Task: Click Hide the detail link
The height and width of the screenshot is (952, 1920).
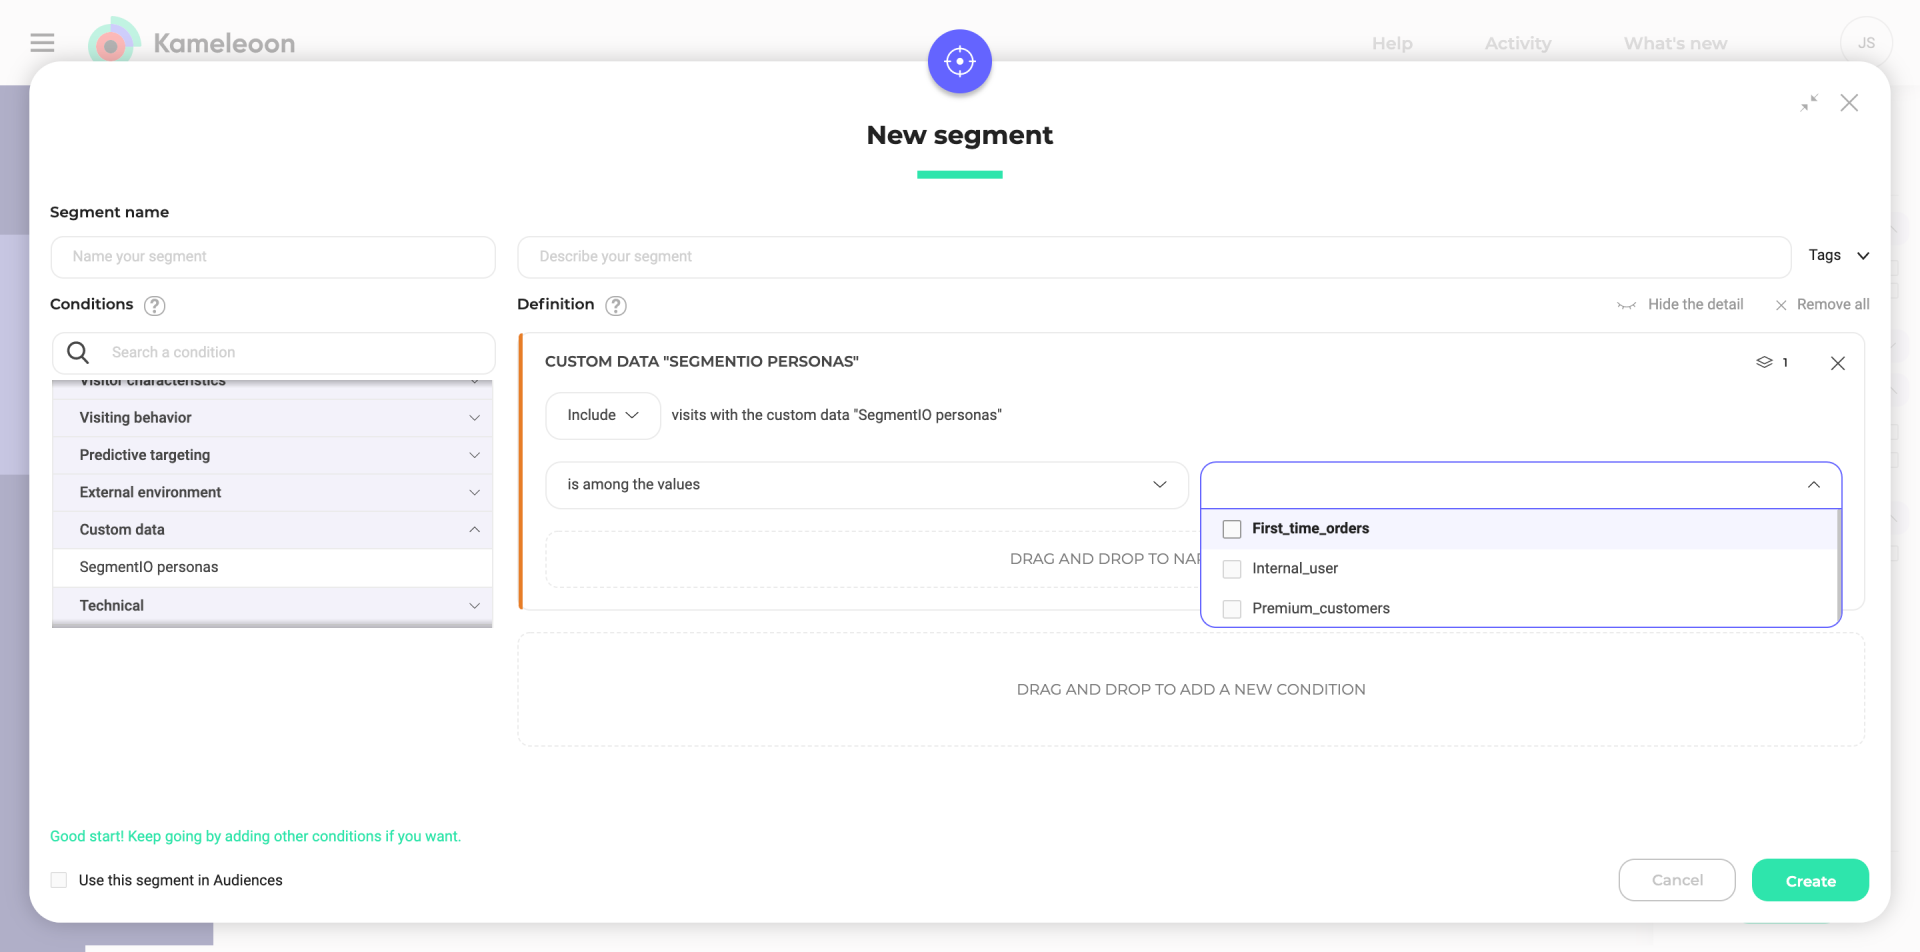Action: [x=1694, y=305]
